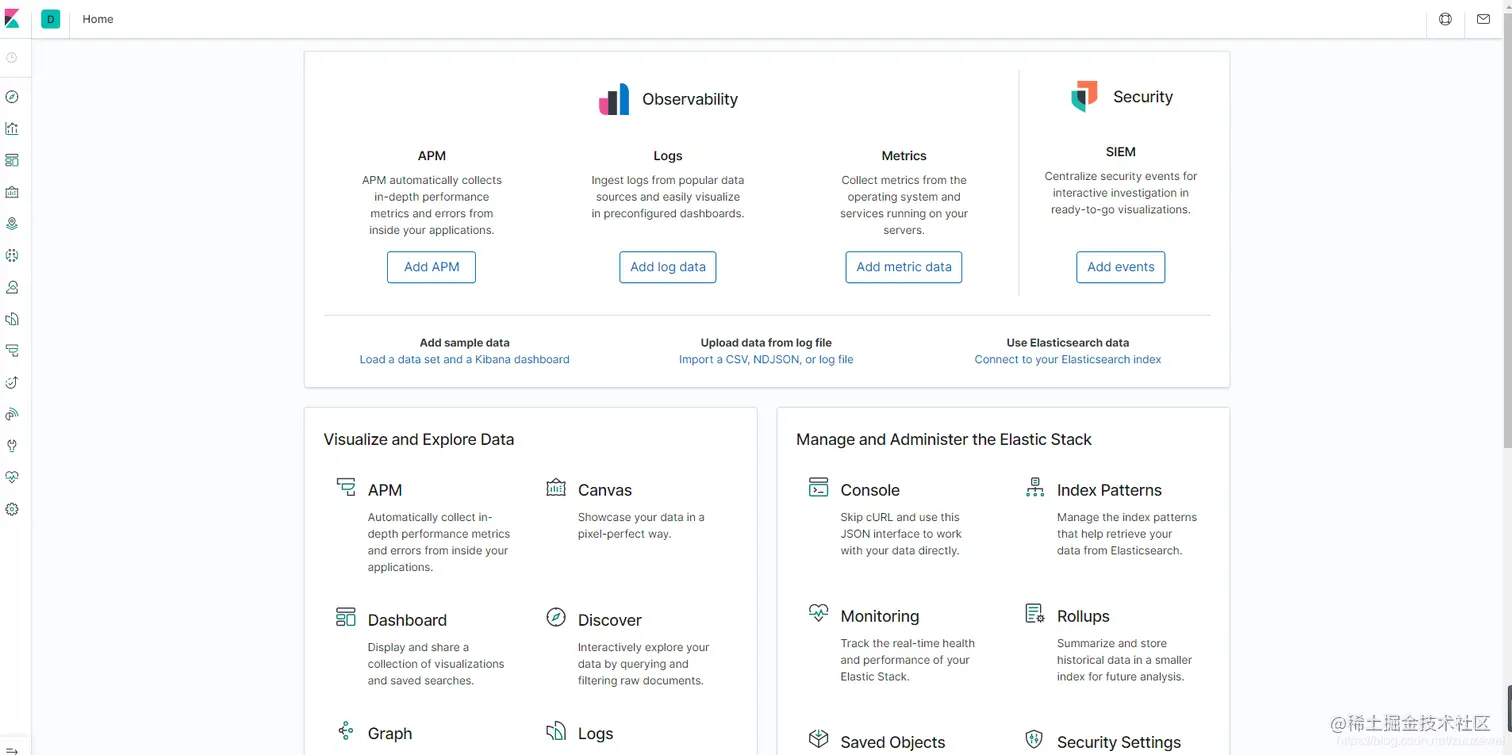The image size is (1512, 755).
Task: Open Maps from the sidebar pin icon
Action: tap(12, 224)
